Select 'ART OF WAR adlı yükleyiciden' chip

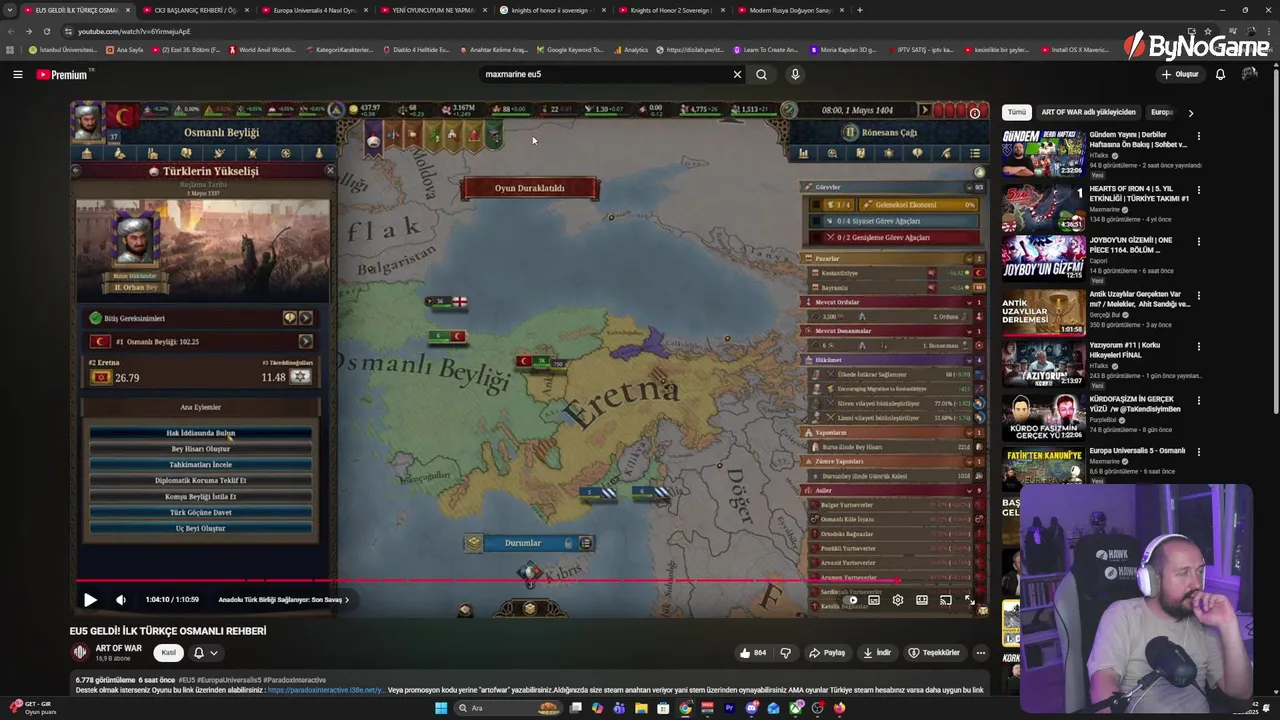click(1088, 112)
